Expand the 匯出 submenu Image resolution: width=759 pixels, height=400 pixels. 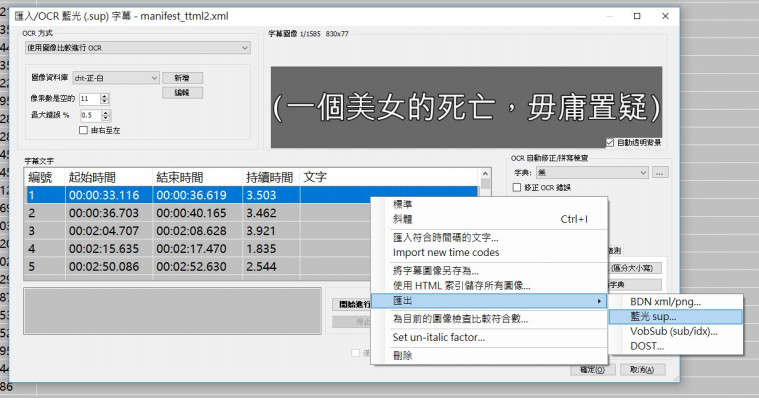point(489,301)
